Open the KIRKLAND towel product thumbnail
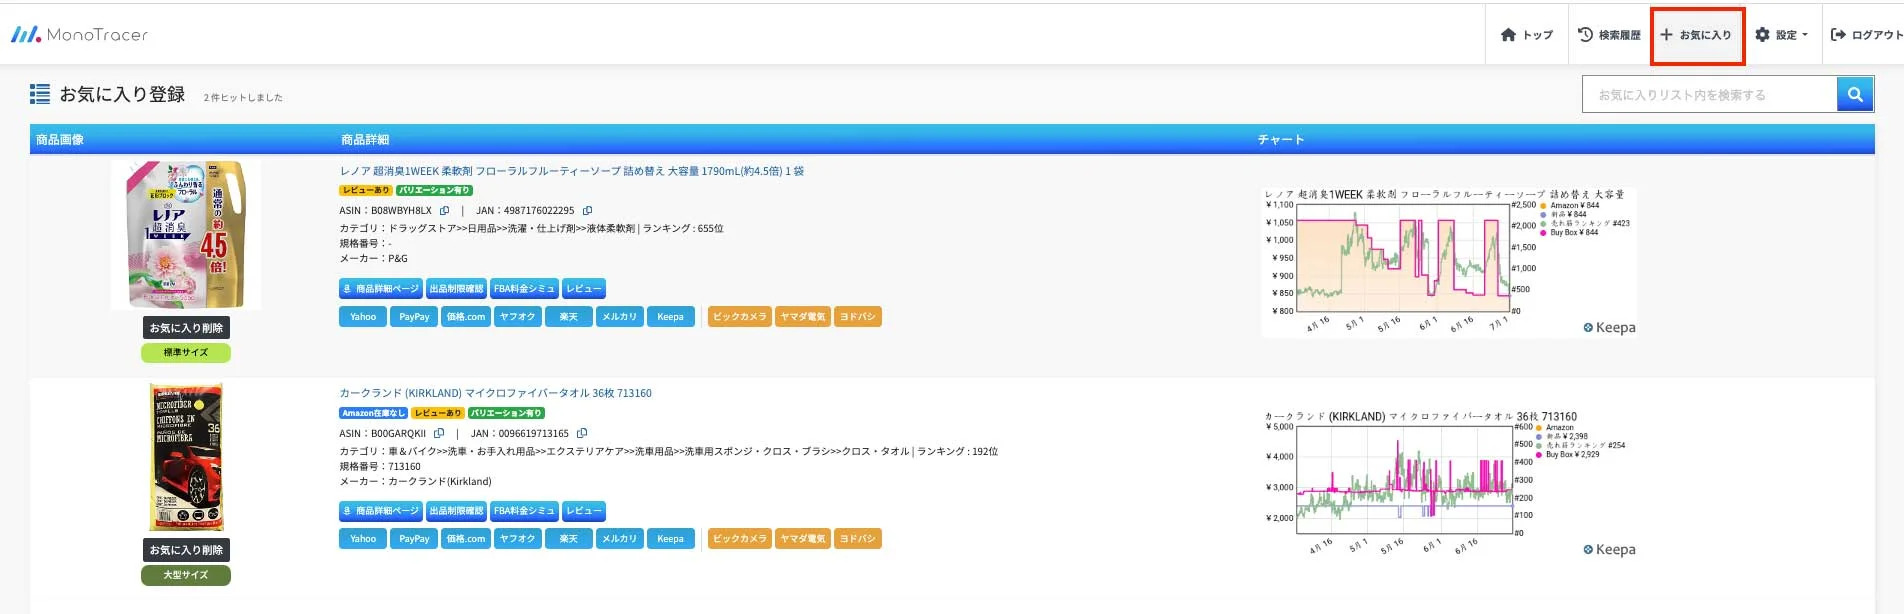Image resolution: width=1904 pixels, height=614 pixels. click(186, 457)
